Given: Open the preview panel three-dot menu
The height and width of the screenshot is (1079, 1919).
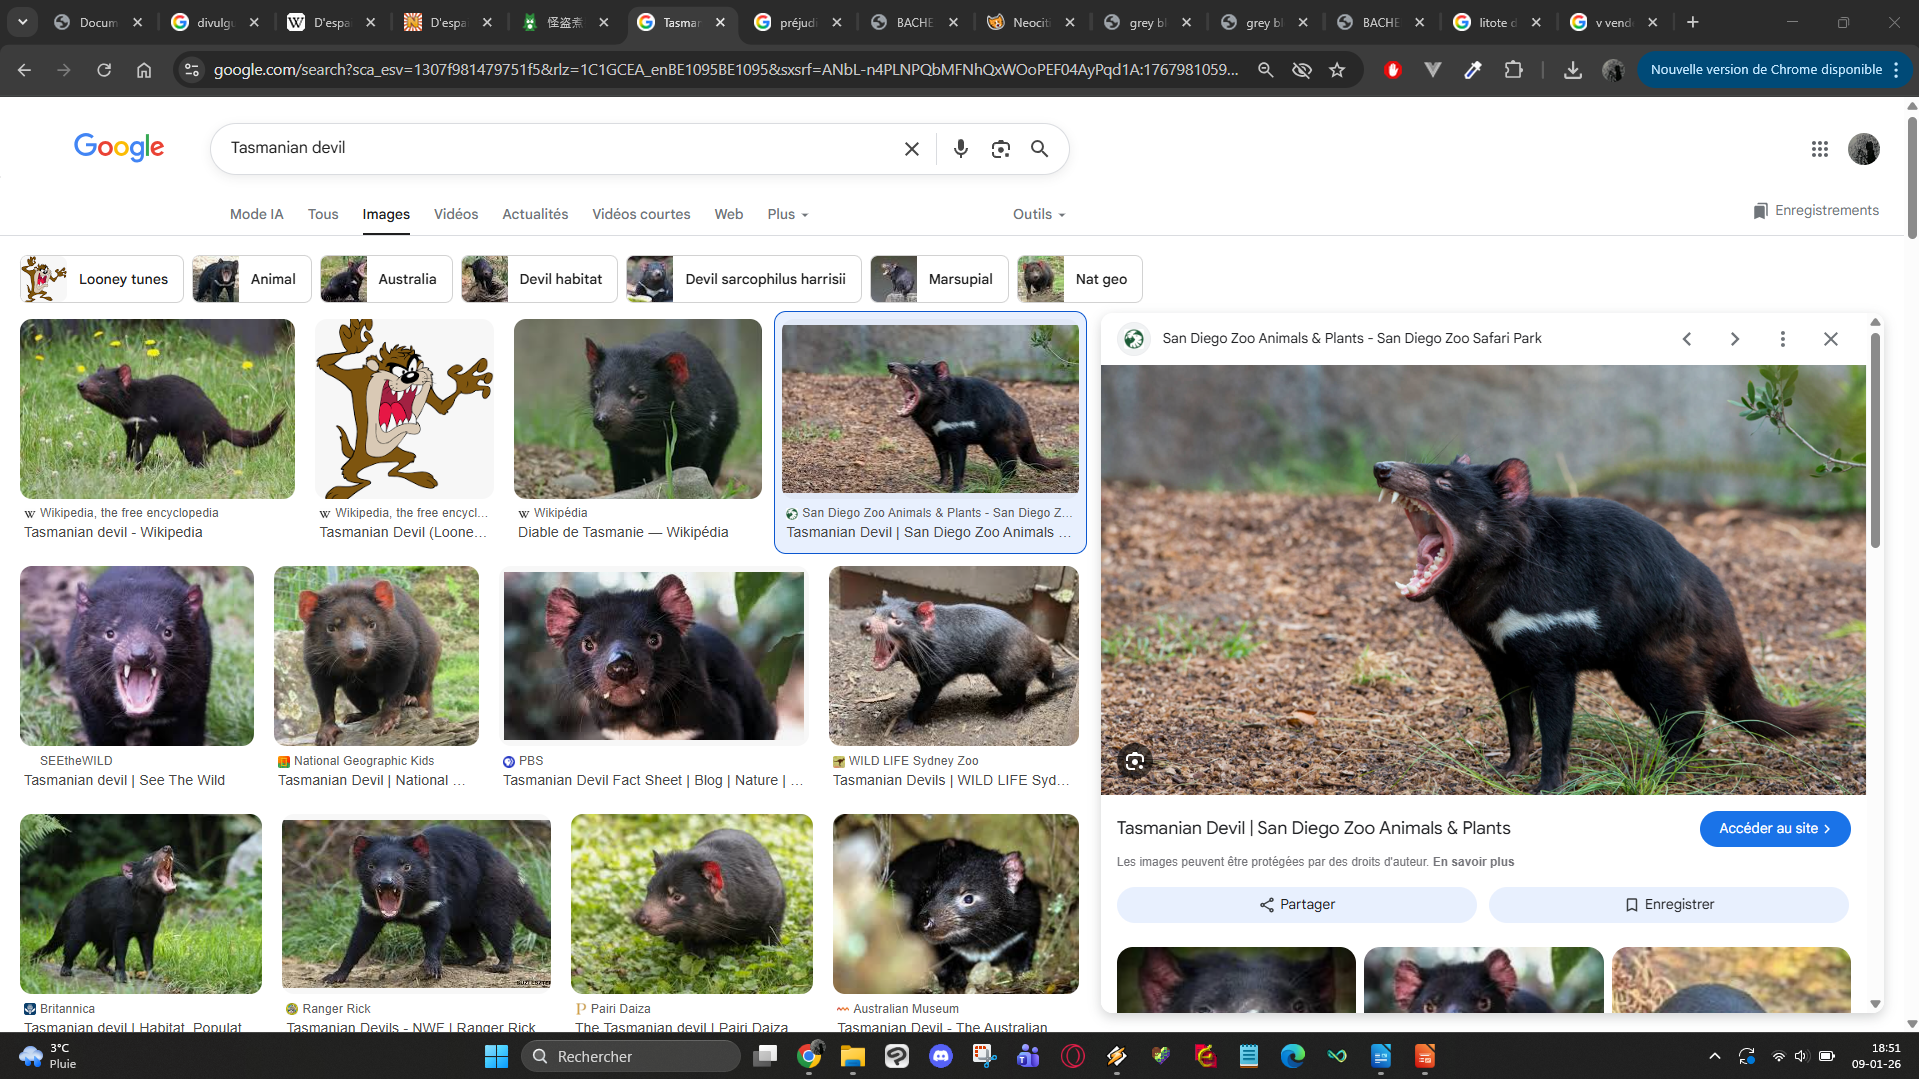Looking at the screenshot, I should [1782, 339].
